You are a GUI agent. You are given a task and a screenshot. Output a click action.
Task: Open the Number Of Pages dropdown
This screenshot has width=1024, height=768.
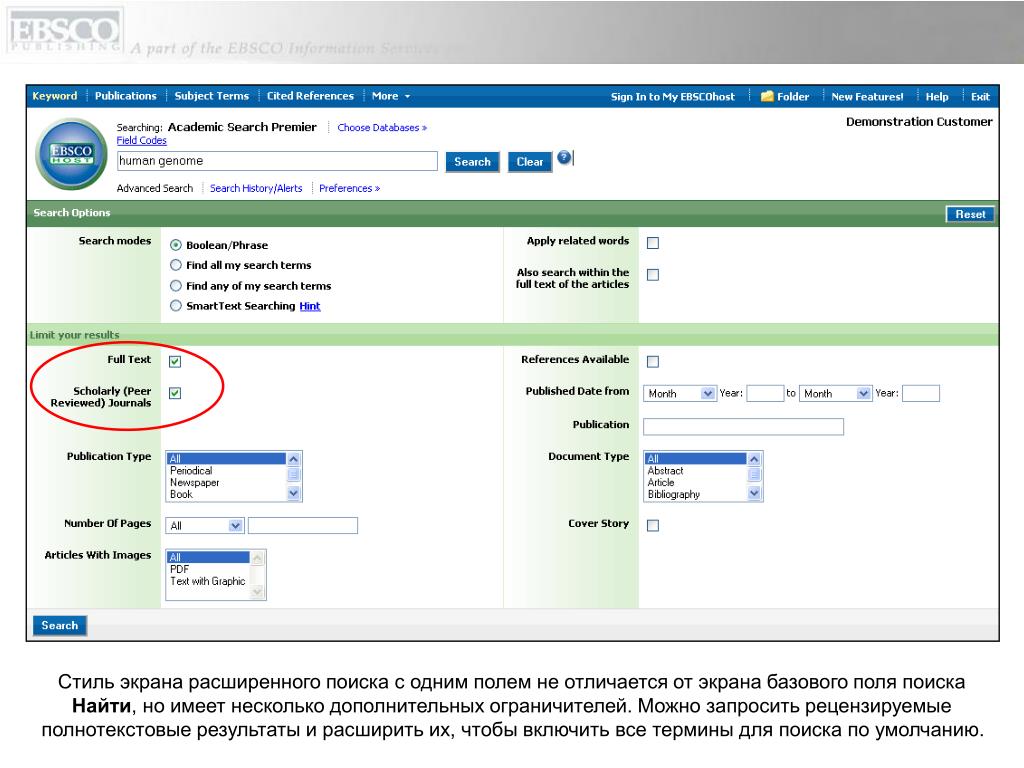coord(205,526)
